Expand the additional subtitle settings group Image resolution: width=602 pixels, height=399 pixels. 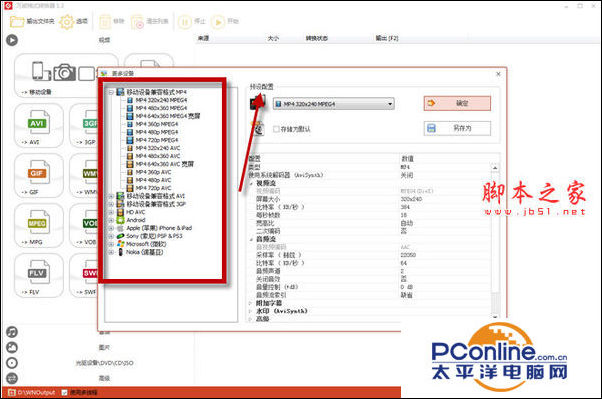(x=251, y=303)
